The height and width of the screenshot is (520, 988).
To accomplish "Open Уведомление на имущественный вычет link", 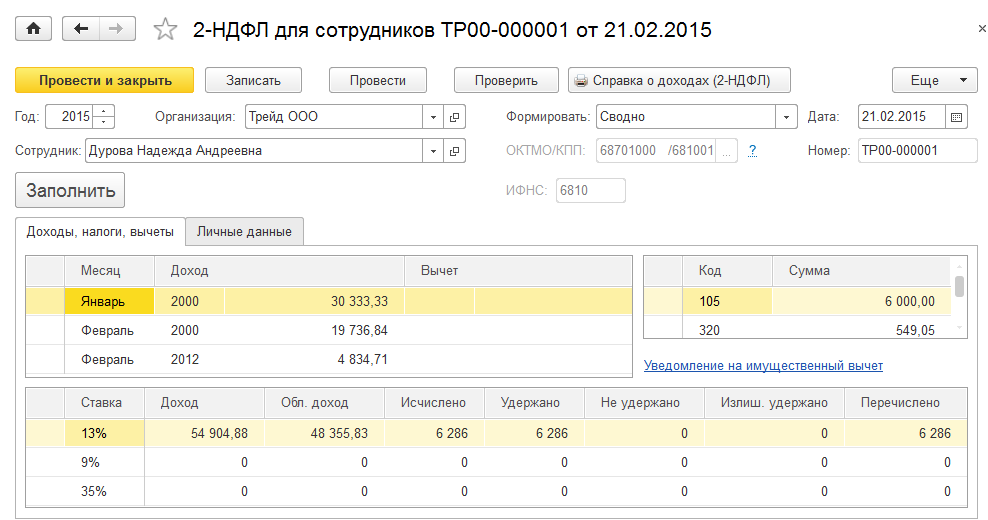I will 763,366.
